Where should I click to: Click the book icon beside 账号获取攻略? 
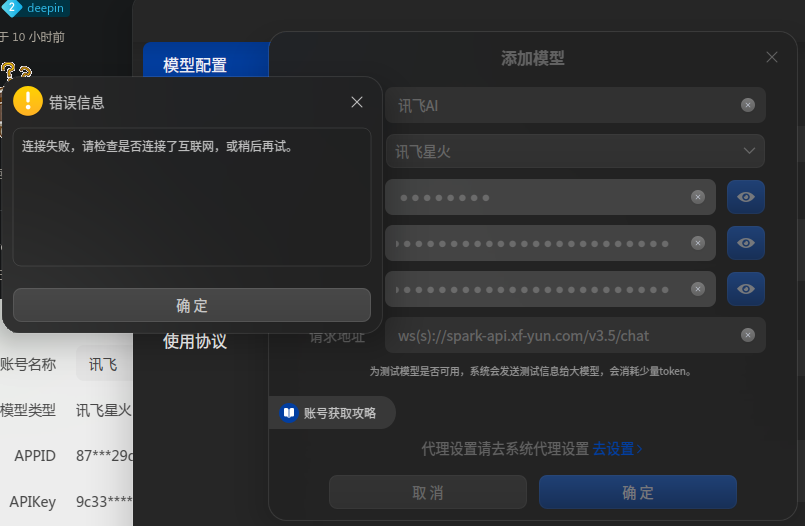(289, 413)
